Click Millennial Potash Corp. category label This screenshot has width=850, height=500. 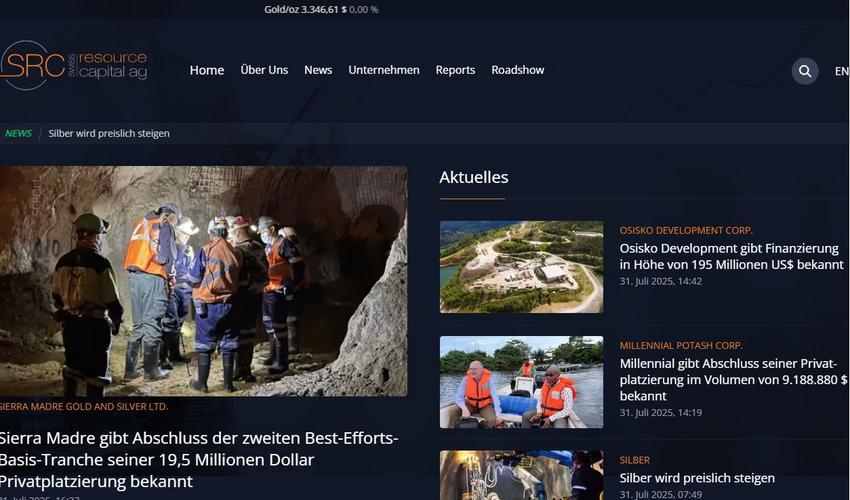(x=681, y=345)
